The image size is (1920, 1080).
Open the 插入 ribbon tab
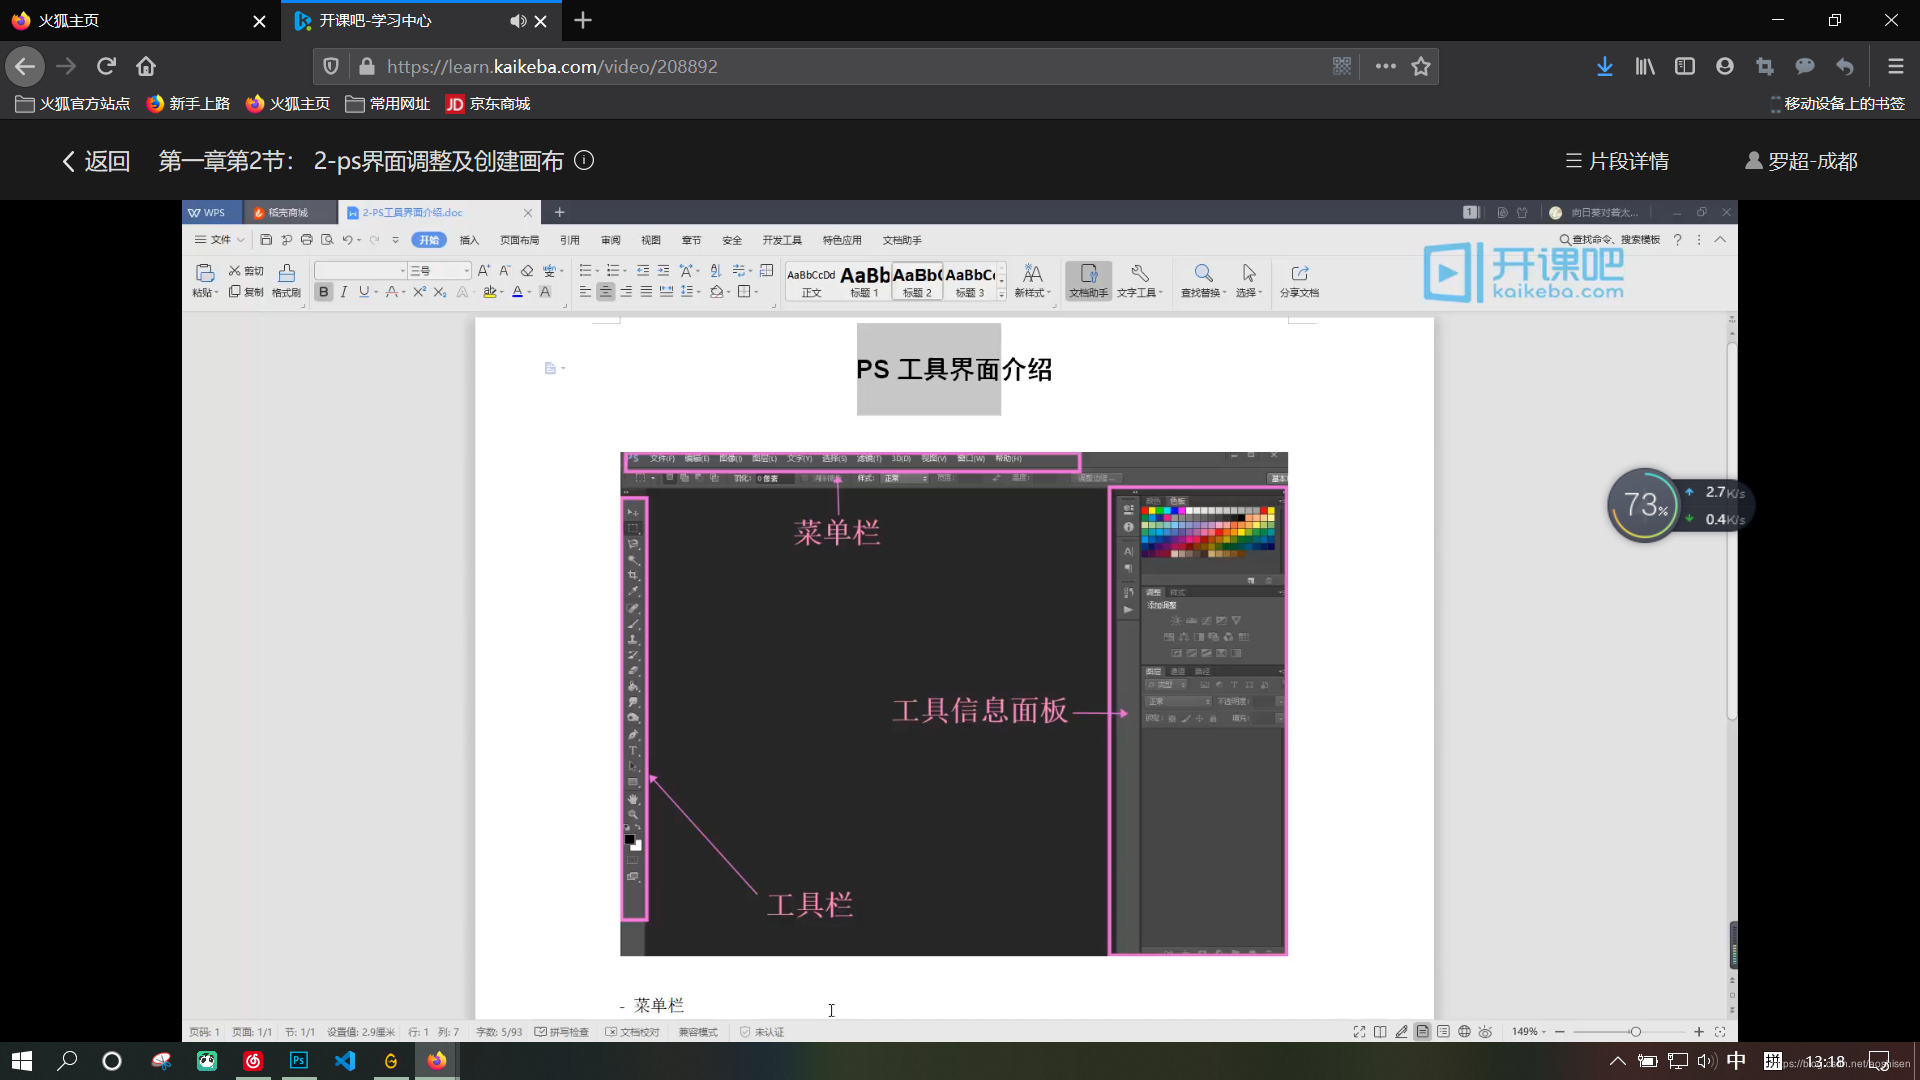tap(469, 240)
